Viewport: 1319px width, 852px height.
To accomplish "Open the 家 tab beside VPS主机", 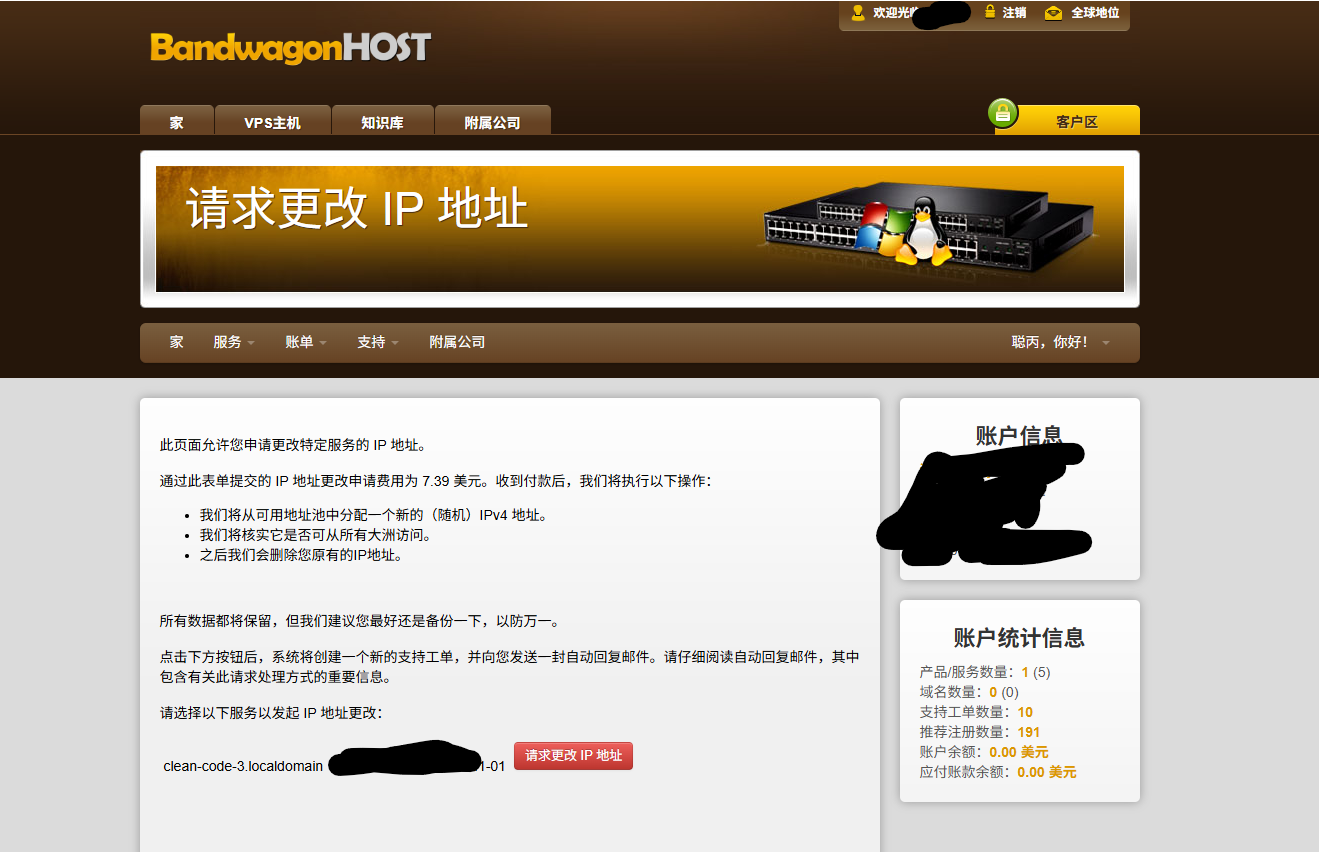I will [177, 120].
